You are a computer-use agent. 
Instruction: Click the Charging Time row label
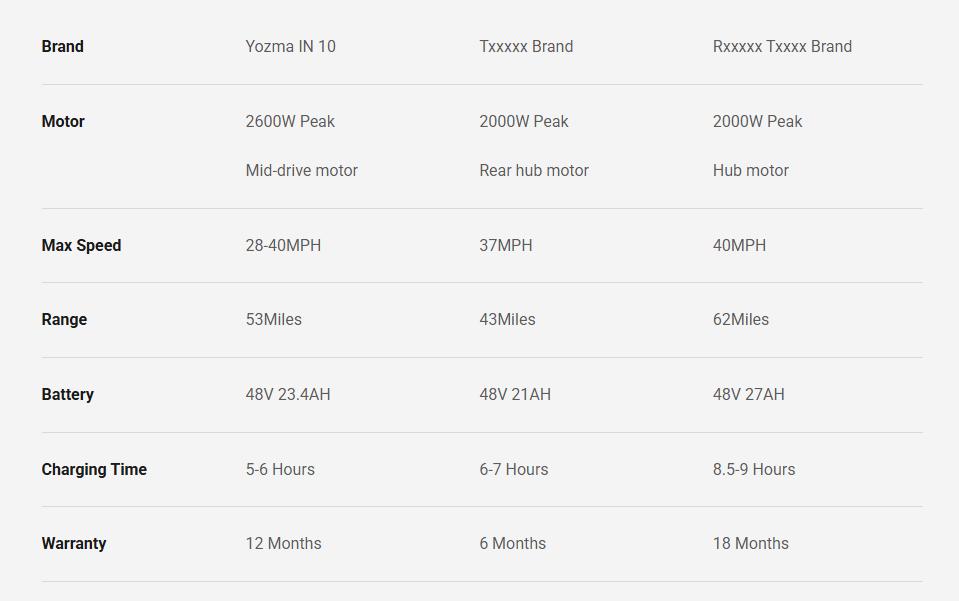(94, 469)
